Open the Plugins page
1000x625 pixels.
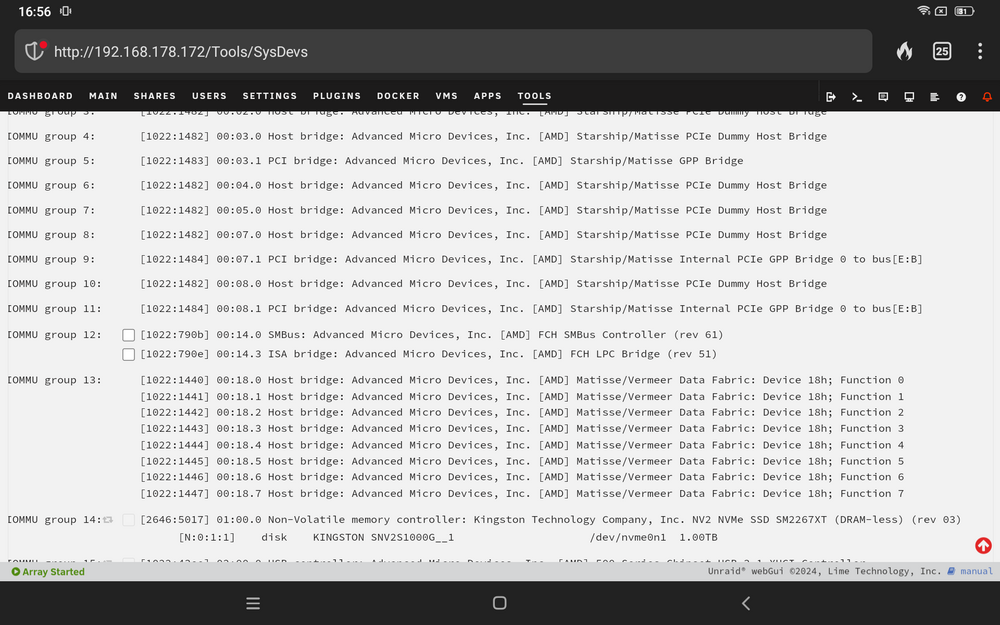(x=337, y=96)
